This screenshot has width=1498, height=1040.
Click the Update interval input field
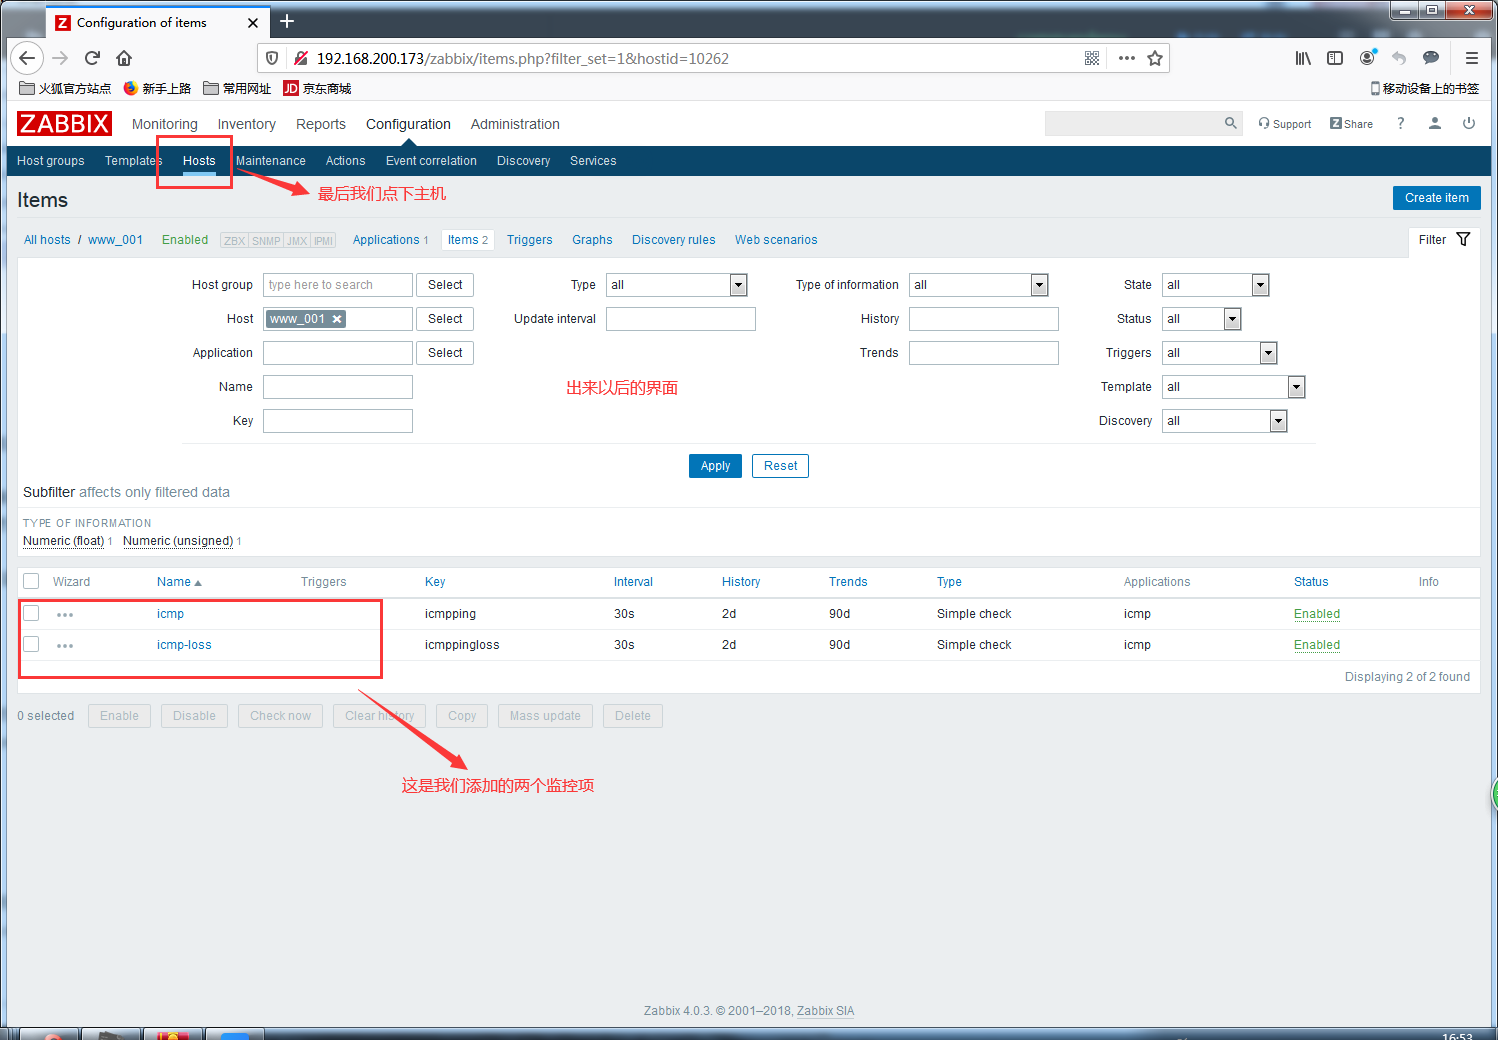681,319
